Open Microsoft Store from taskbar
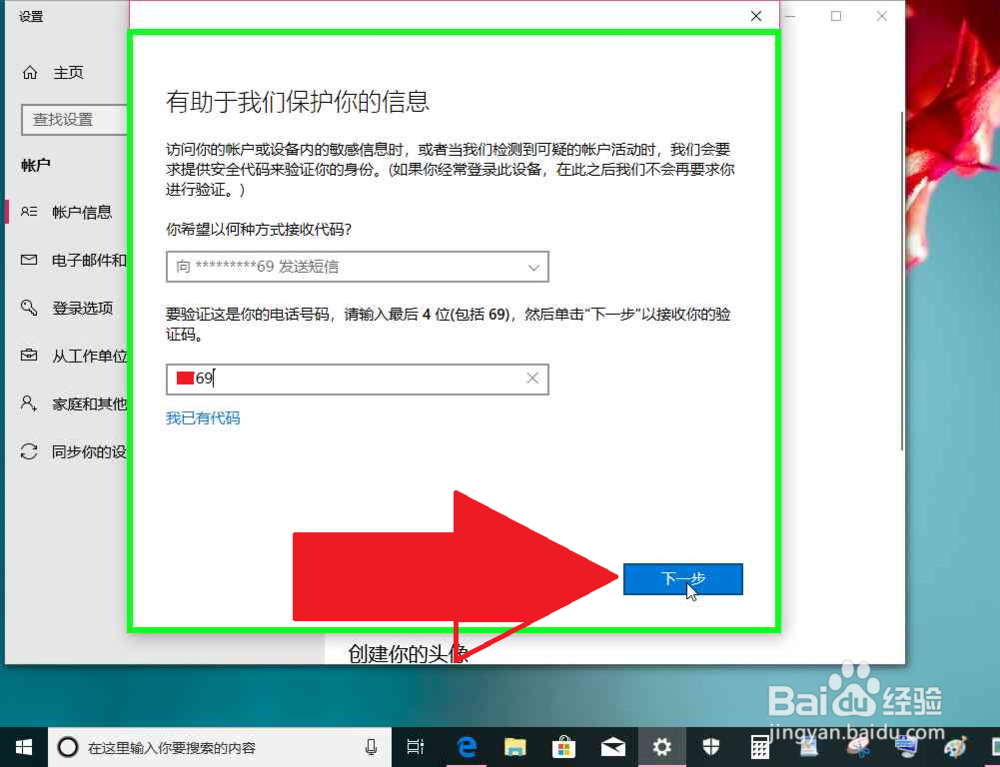 (564, 746)
